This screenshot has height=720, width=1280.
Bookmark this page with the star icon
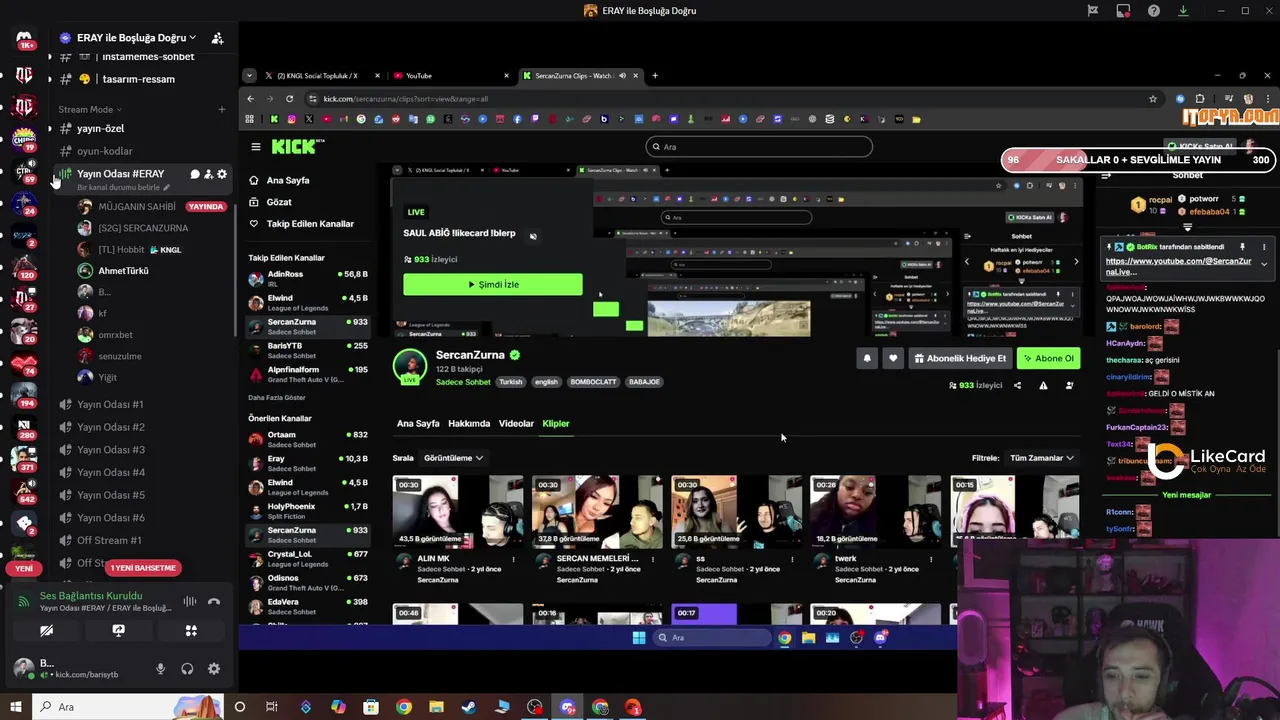pos(1153,99)
